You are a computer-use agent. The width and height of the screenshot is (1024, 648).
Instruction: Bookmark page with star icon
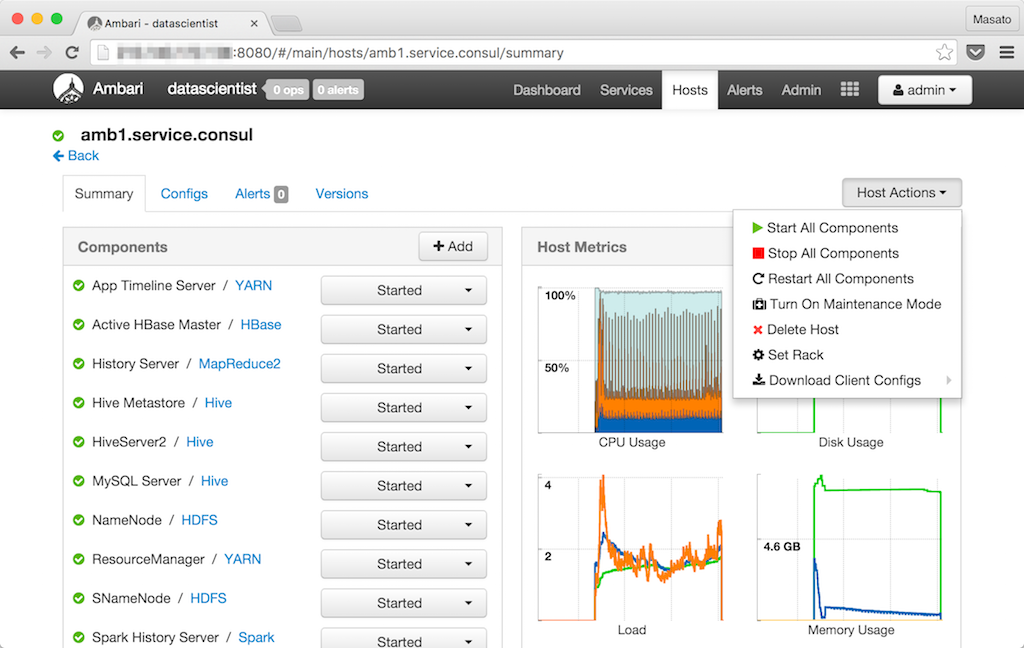point(944,52)
